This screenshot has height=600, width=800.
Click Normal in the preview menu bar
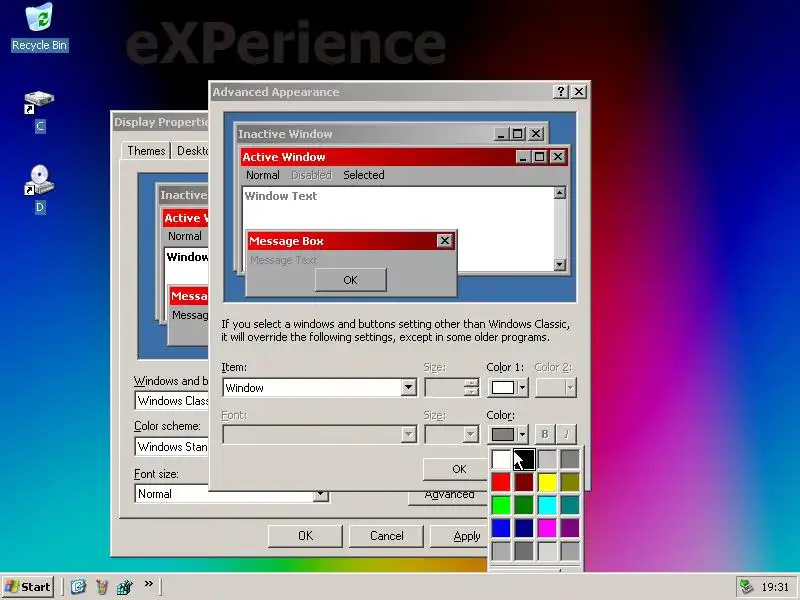(263, 175)
